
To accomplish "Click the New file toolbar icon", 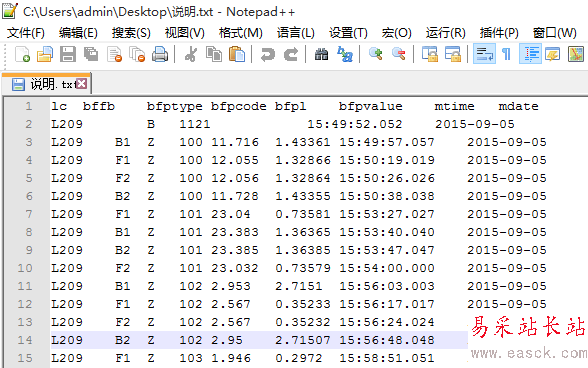I will (x=22, y=54).
